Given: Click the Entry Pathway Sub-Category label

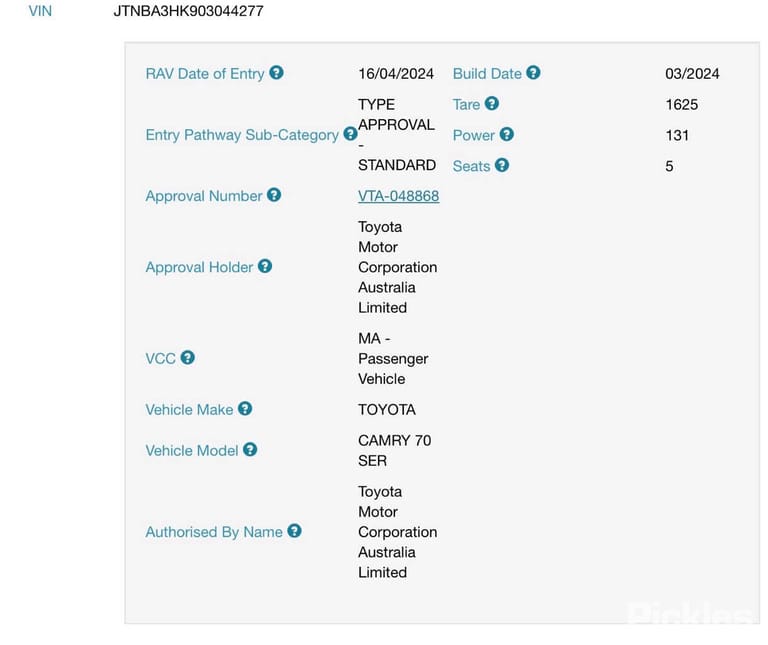Looking at the screenshot, I should (x=242, y=135).
